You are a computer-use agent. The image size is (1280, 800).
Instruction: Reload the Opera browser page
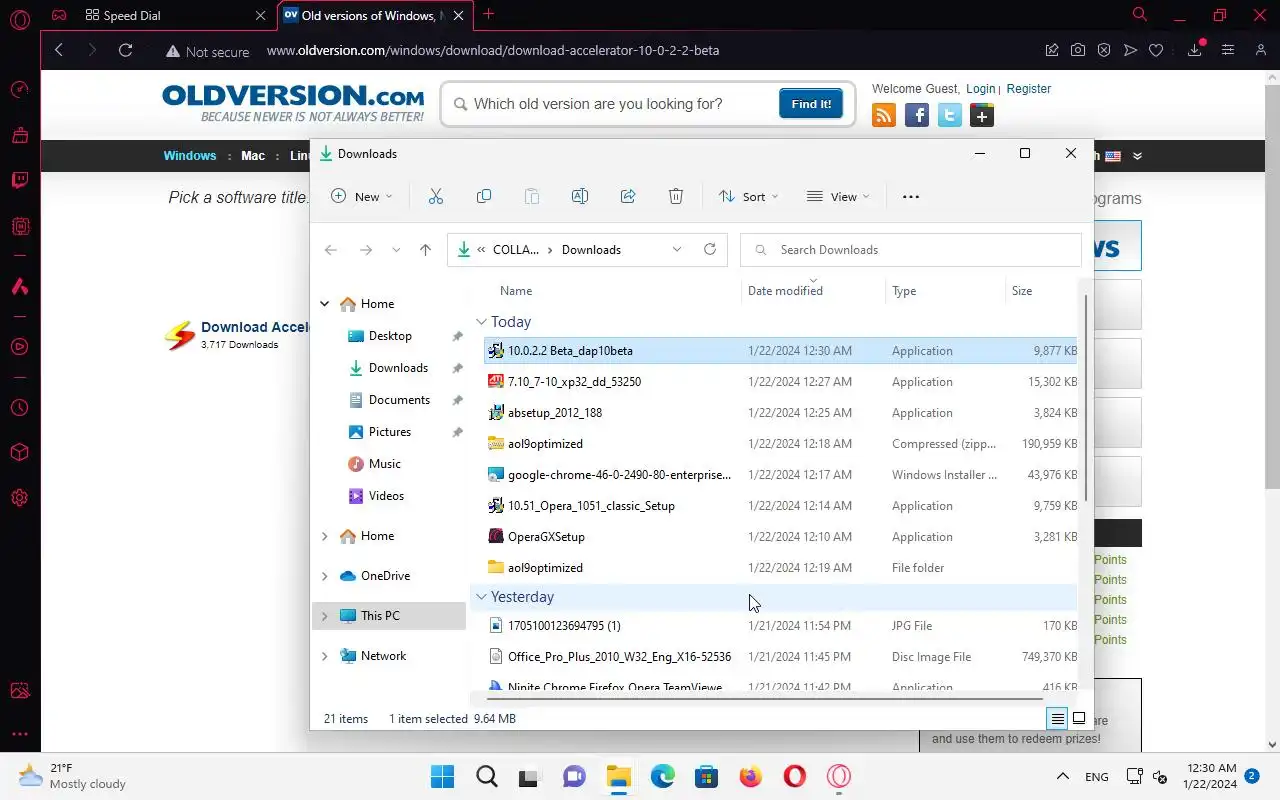[125, 50]
